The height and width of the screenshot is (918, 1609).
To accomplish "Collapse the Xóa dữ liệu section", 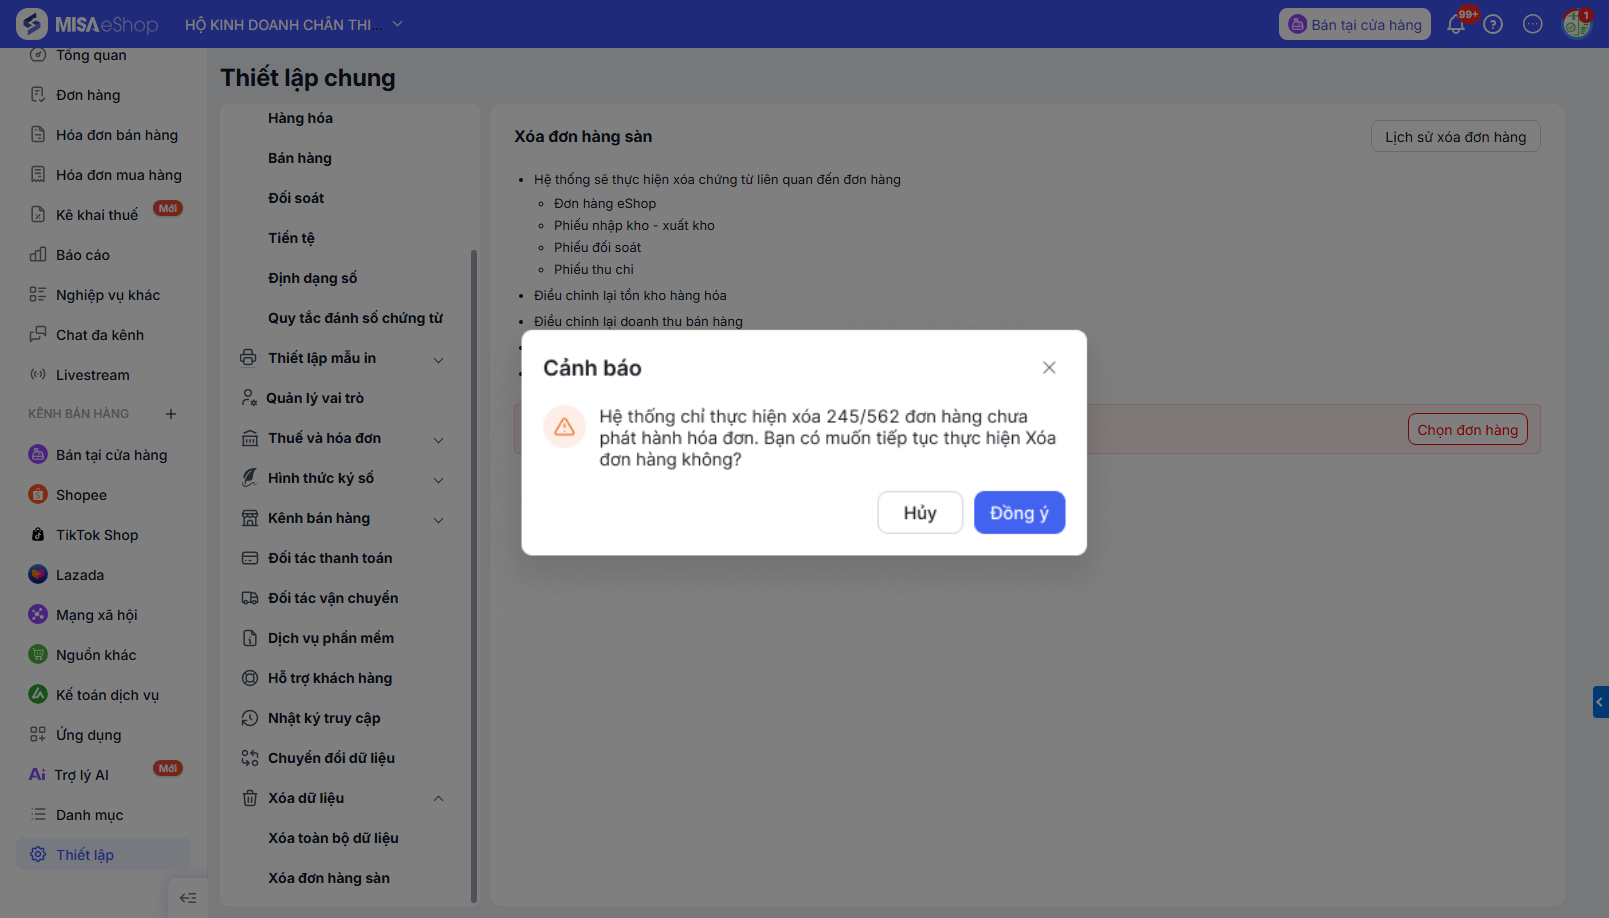I will click(x=438, y=798).
